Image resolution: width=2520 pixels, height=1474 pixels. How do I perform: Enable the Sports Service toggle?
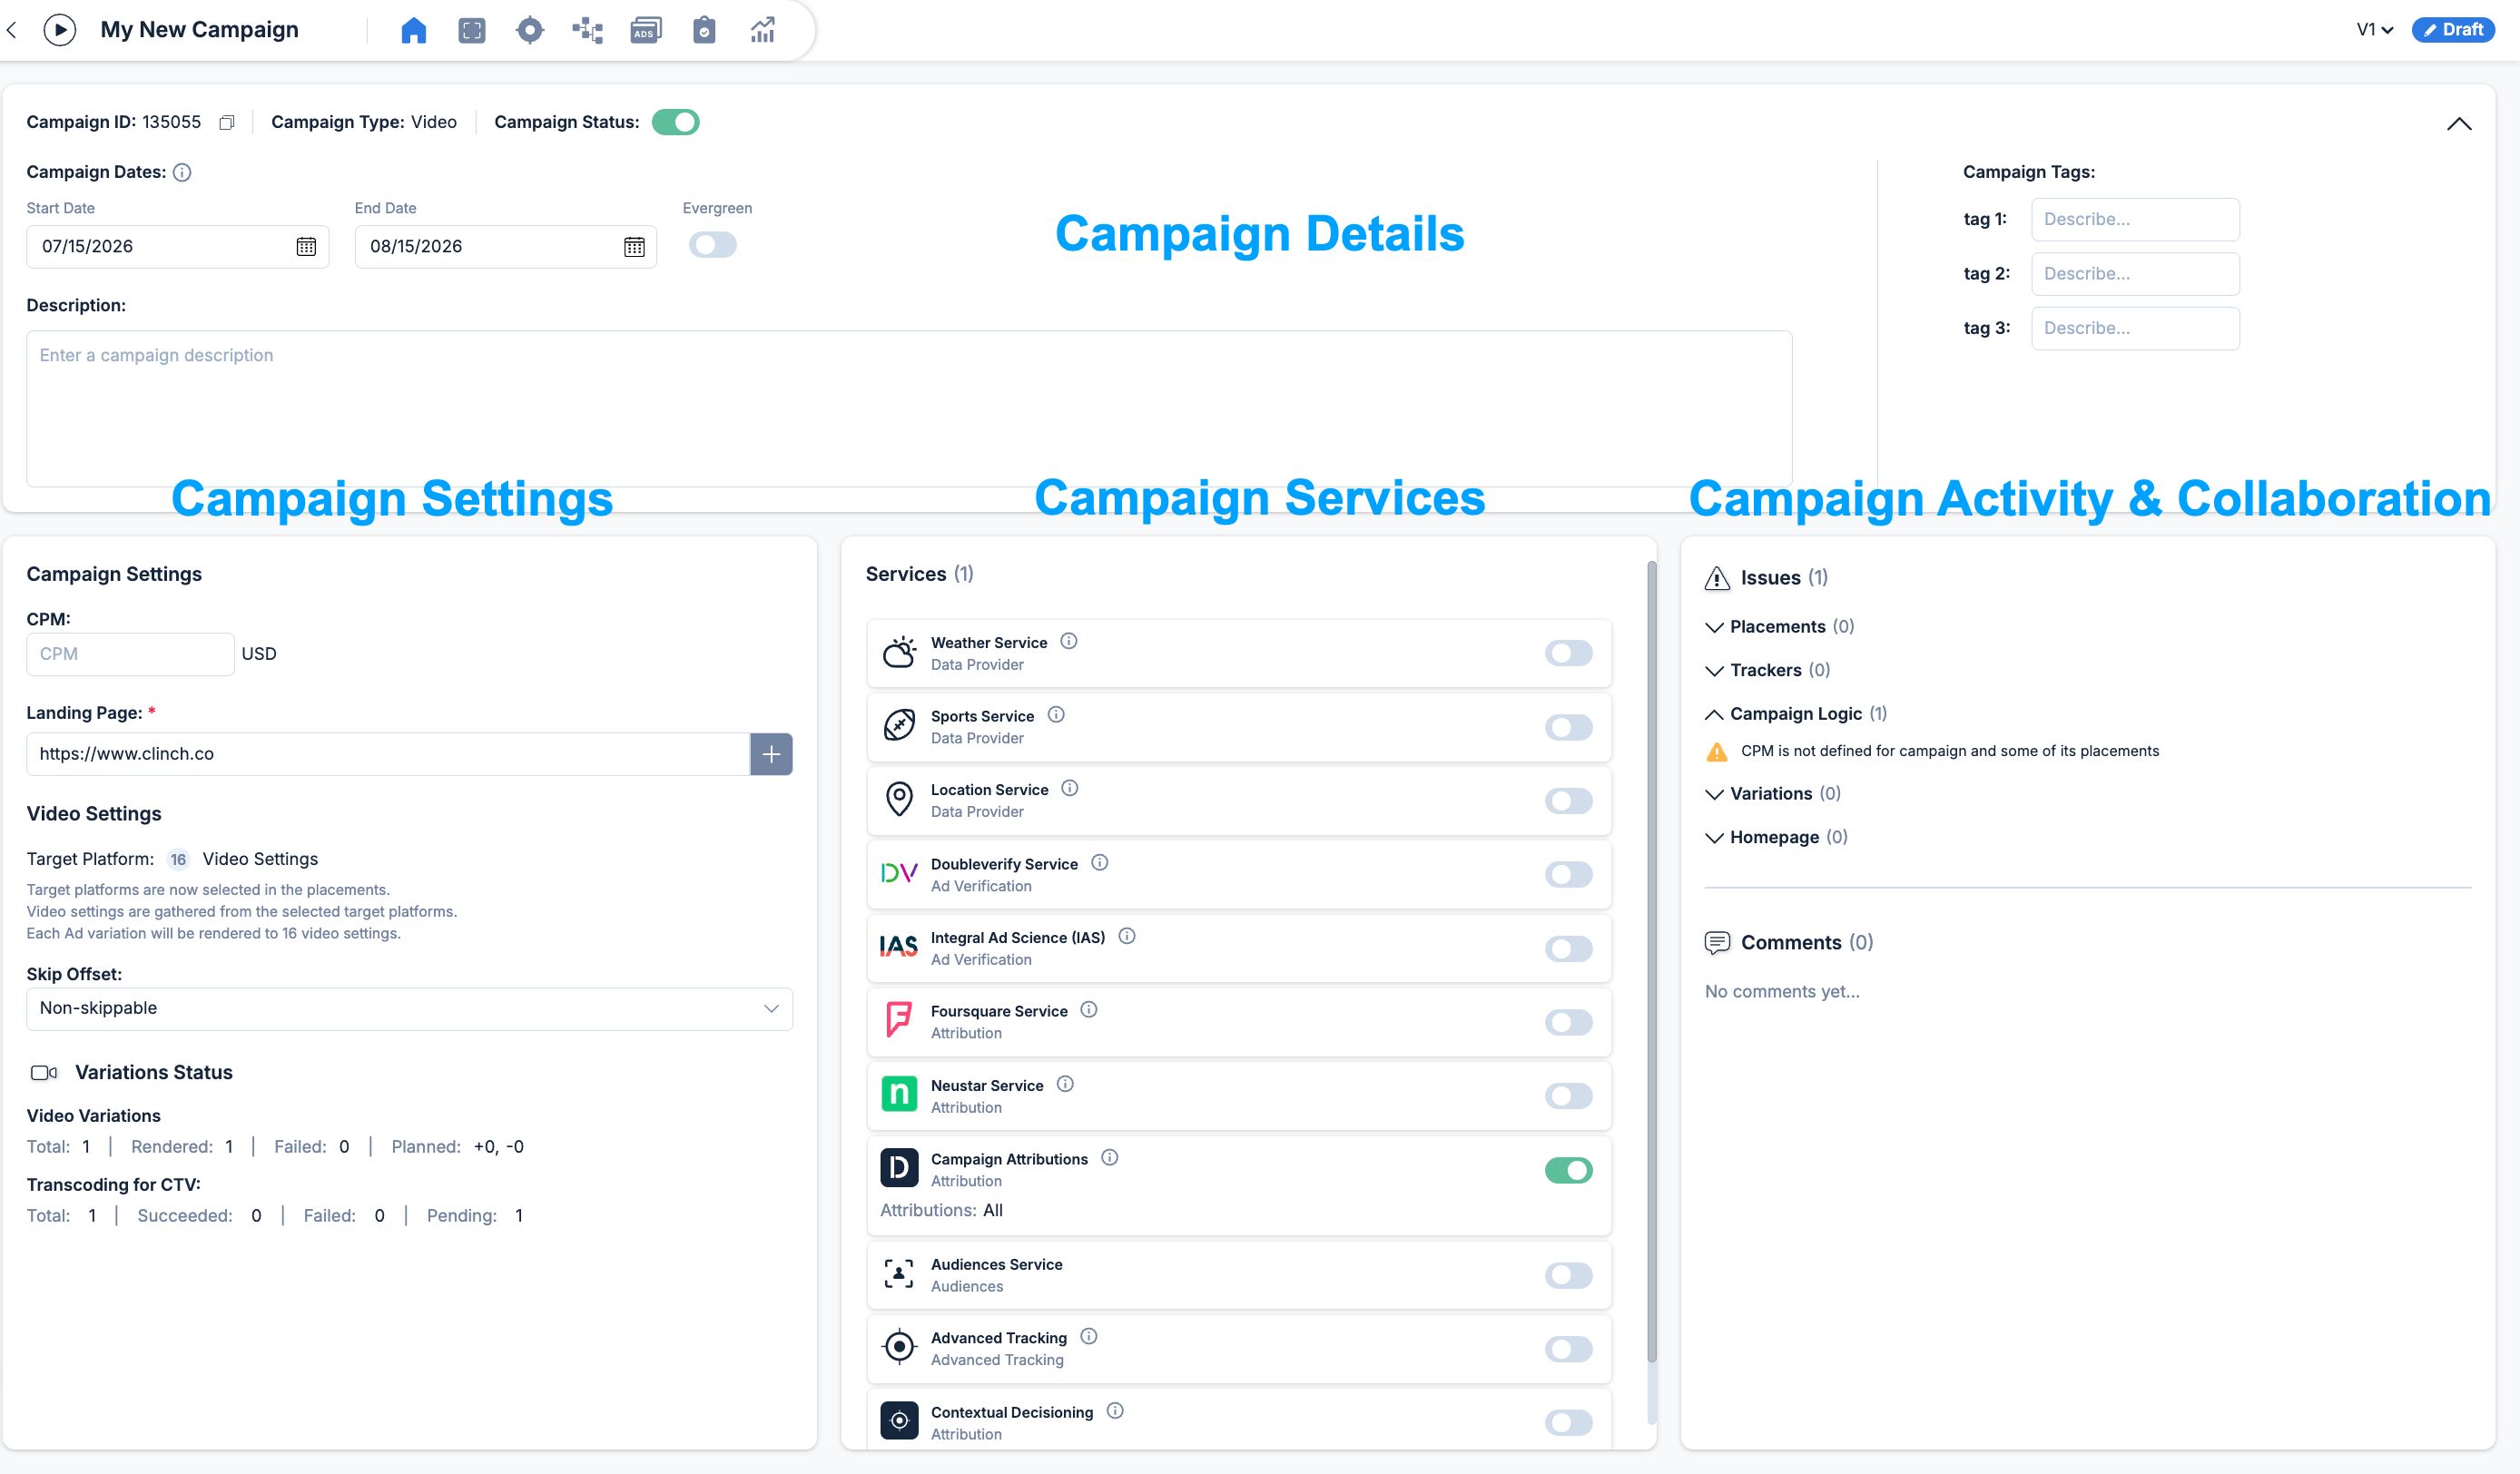point(1569,727)
